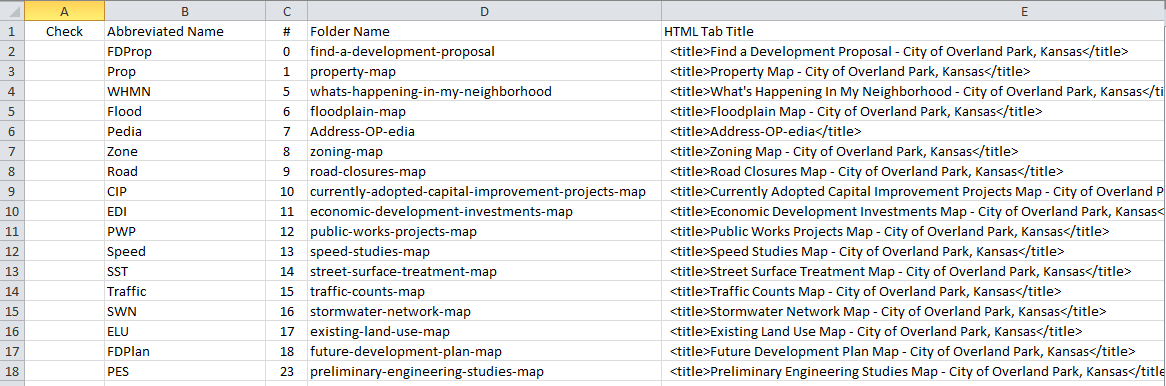Select cell containing 'Traffic'
Viewport: 1166px width, 386px height.
pyautogui.click(x=185, y=292)
